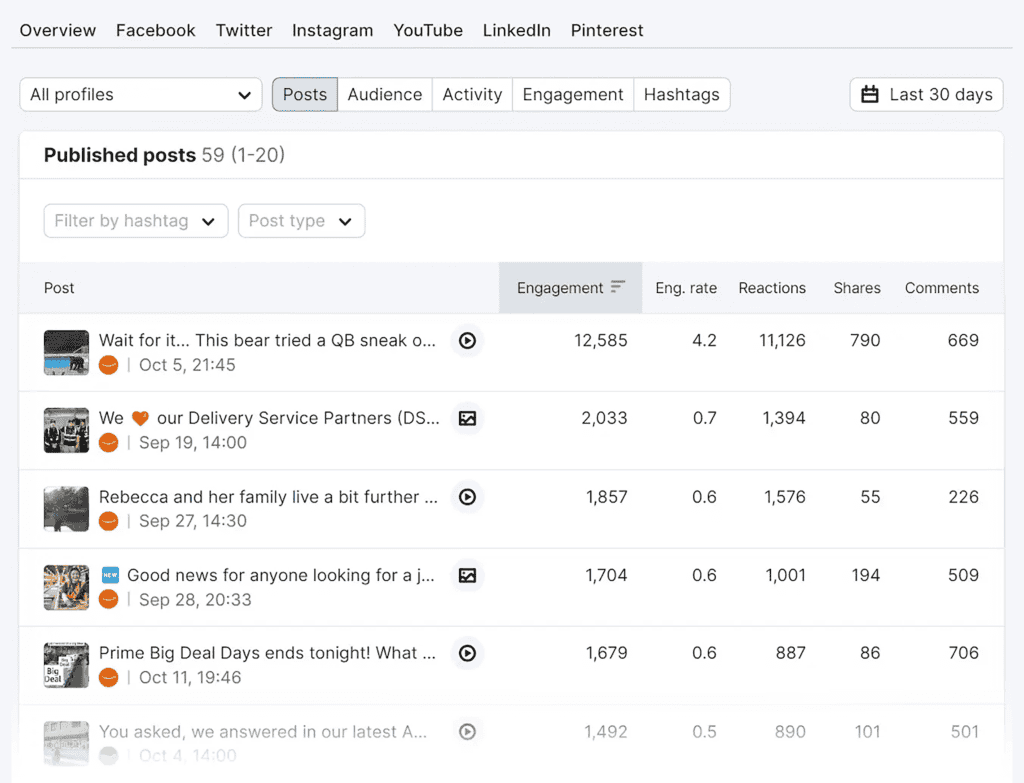Select the Hashtags tab

pos(681,95)
